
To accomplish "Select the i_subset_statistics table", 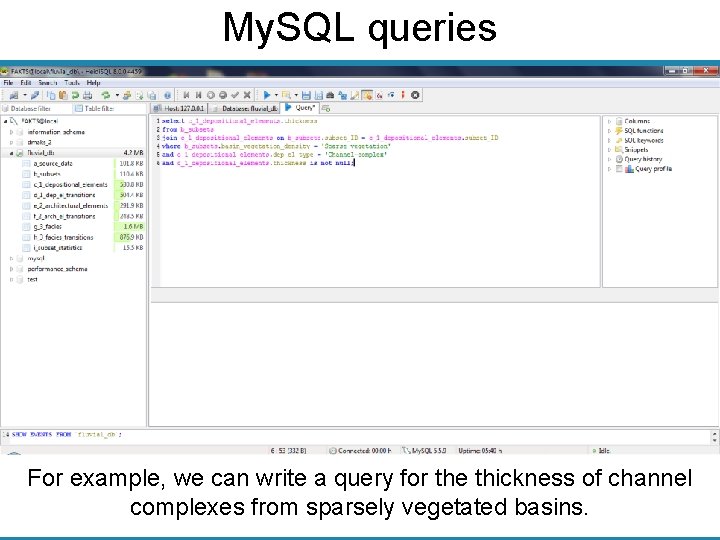I will tap(58, 248).
